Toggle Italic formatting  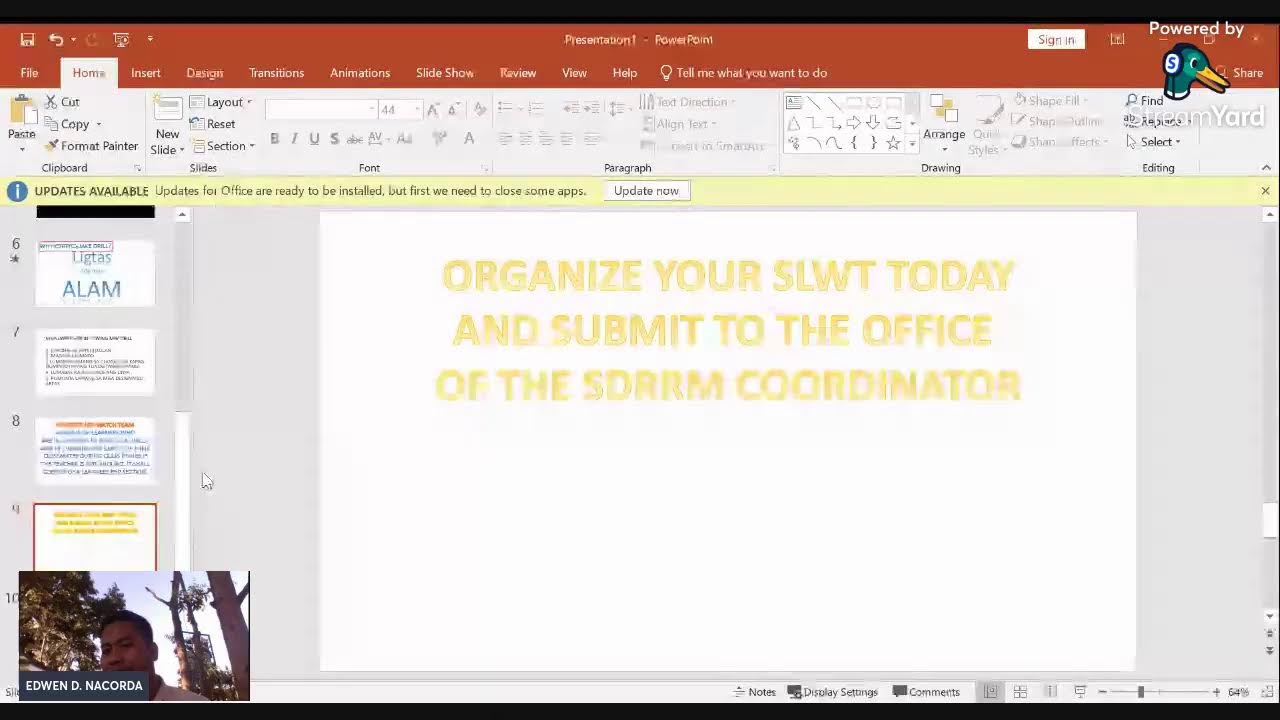[294, 139]
